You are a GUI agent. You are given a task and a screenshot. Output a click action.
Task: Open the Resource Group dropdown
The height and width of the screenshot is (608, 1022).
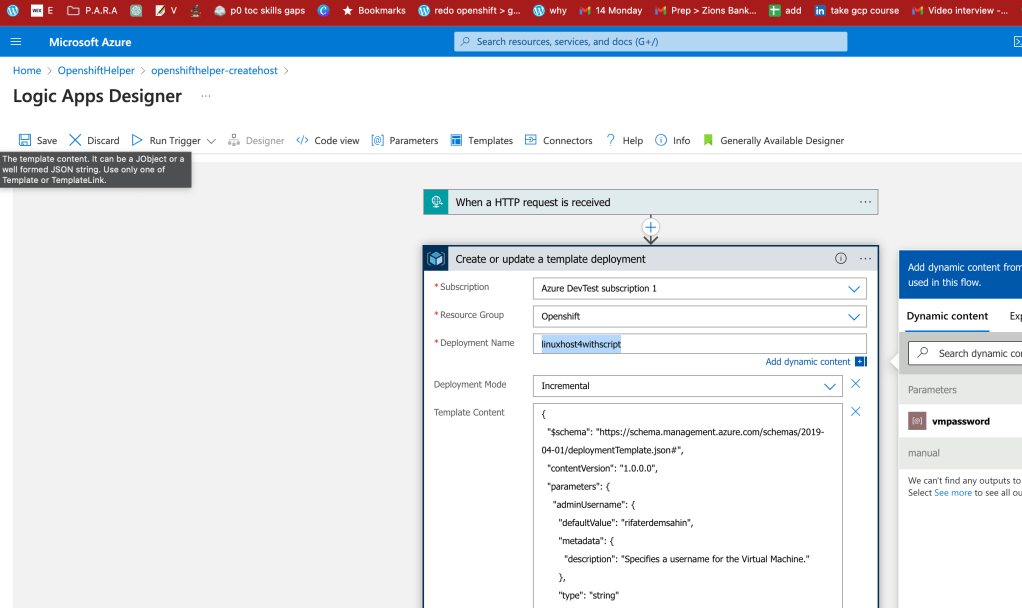(x=699, y=316)
